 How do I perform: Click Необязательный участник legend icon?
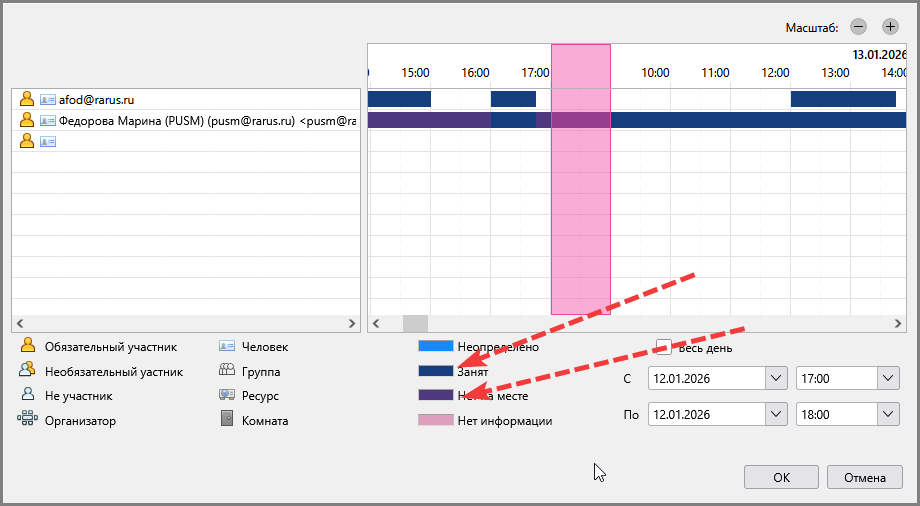point(27,370)
